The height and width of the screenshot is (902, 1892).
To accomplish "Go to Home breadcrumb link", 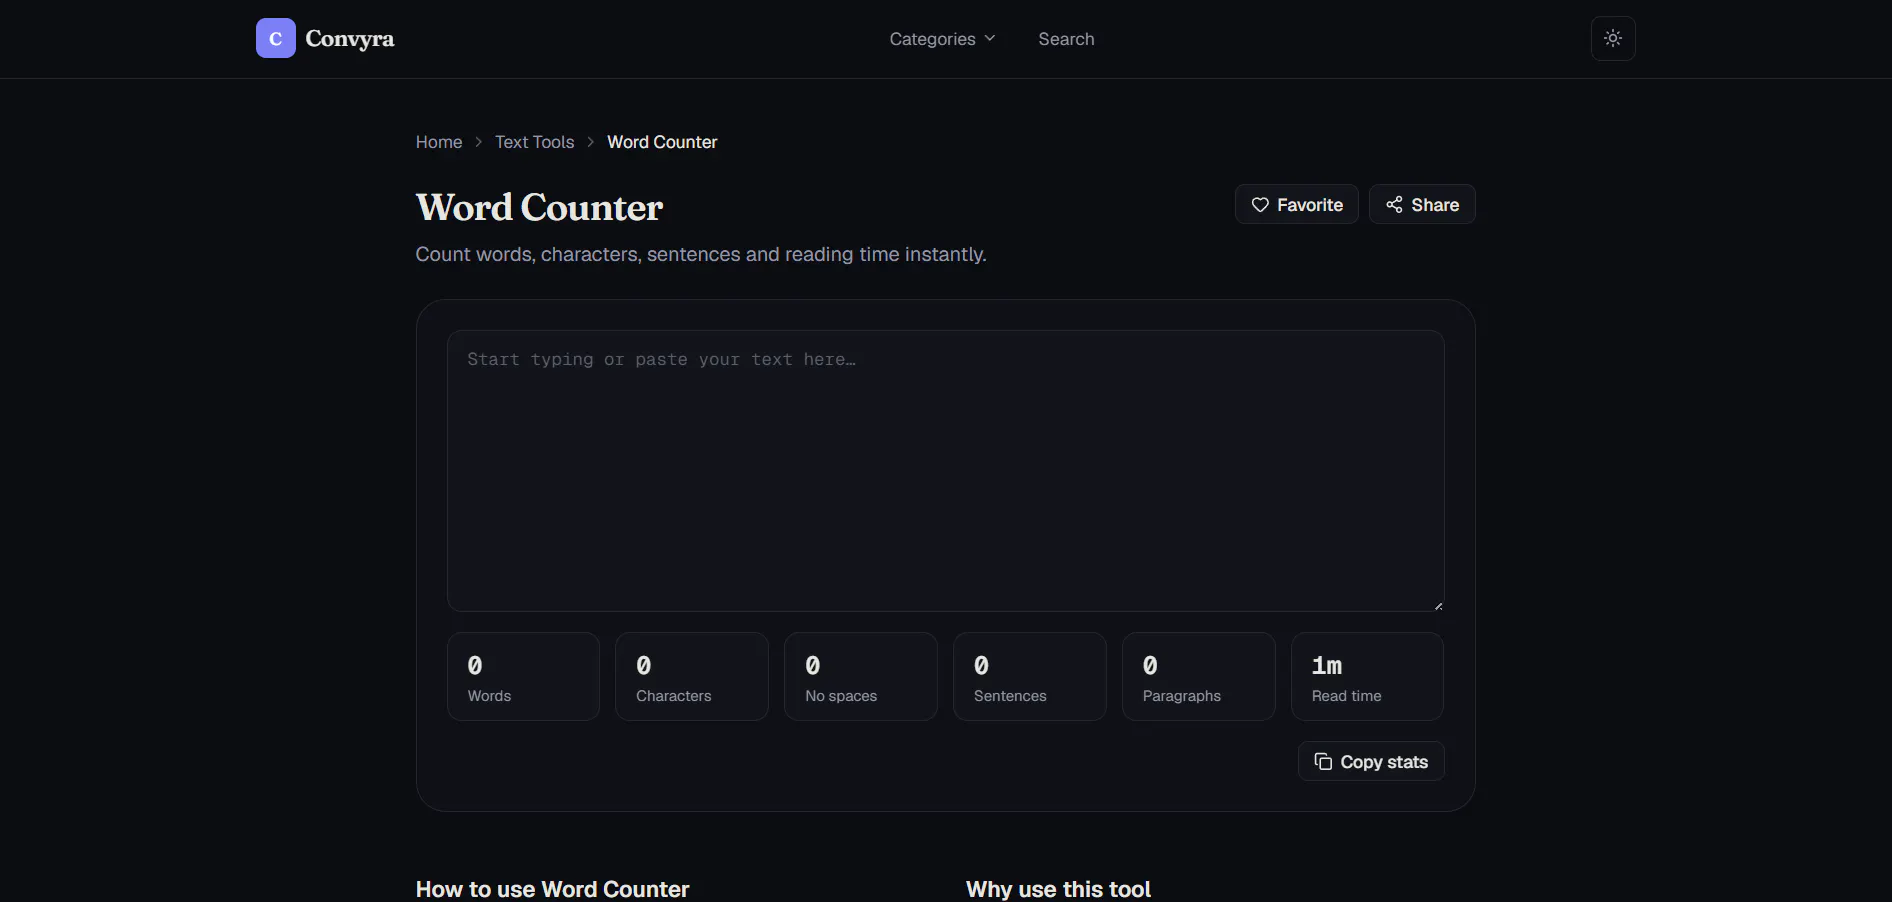I will [439, 142].
